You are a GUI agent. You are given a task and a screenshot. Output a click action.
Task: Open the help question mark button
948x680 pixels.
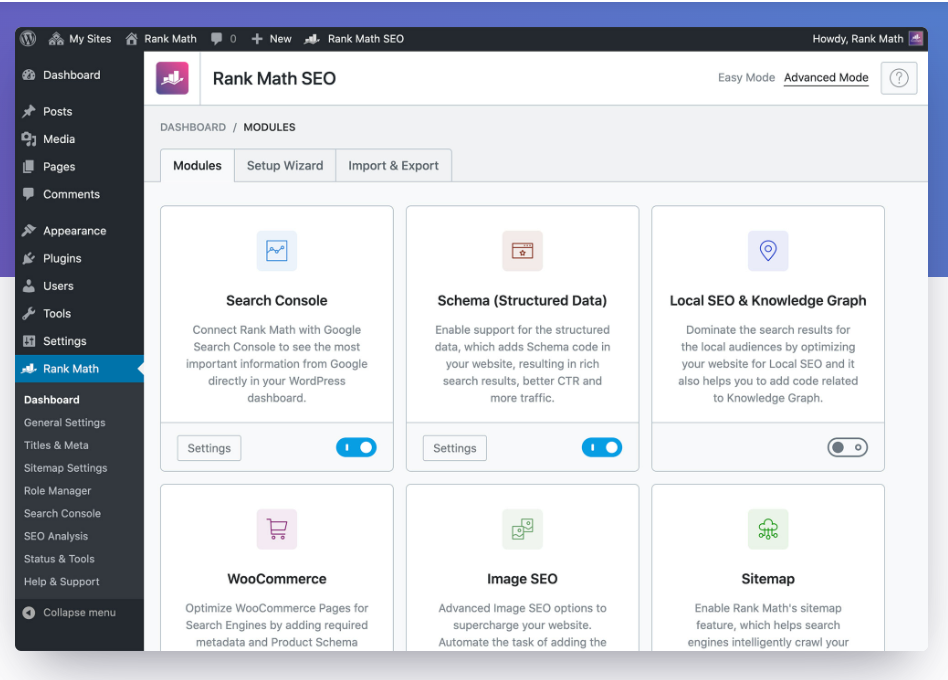(x=899, y=78)
